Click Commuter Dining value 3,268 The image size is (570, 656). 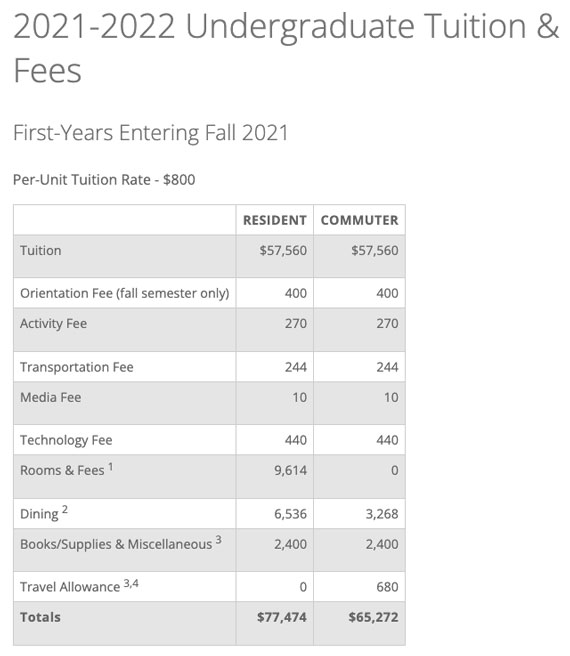tap(382, 514)
